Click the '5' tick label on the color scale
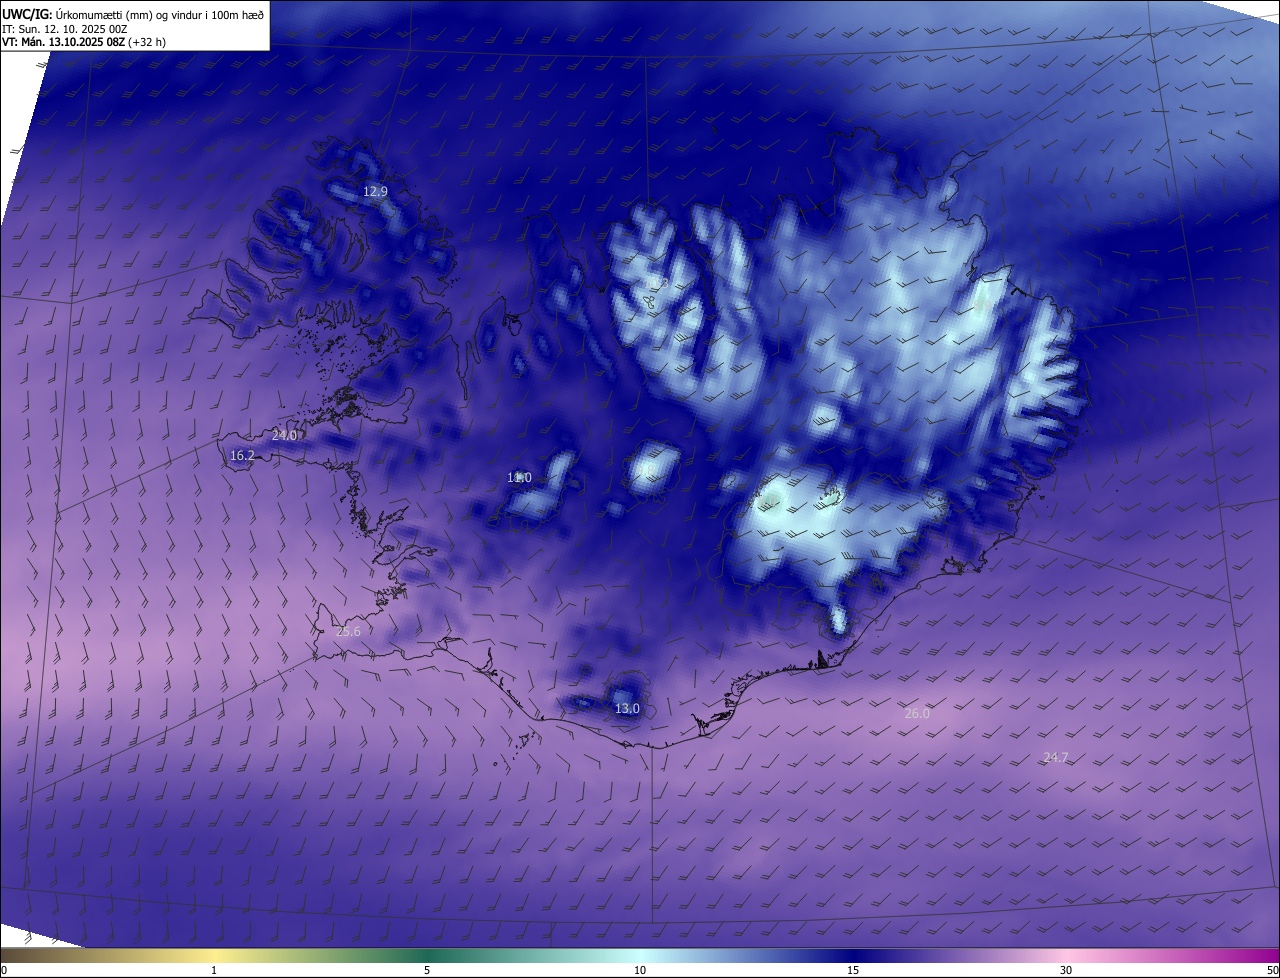 [x=427, y=970]
